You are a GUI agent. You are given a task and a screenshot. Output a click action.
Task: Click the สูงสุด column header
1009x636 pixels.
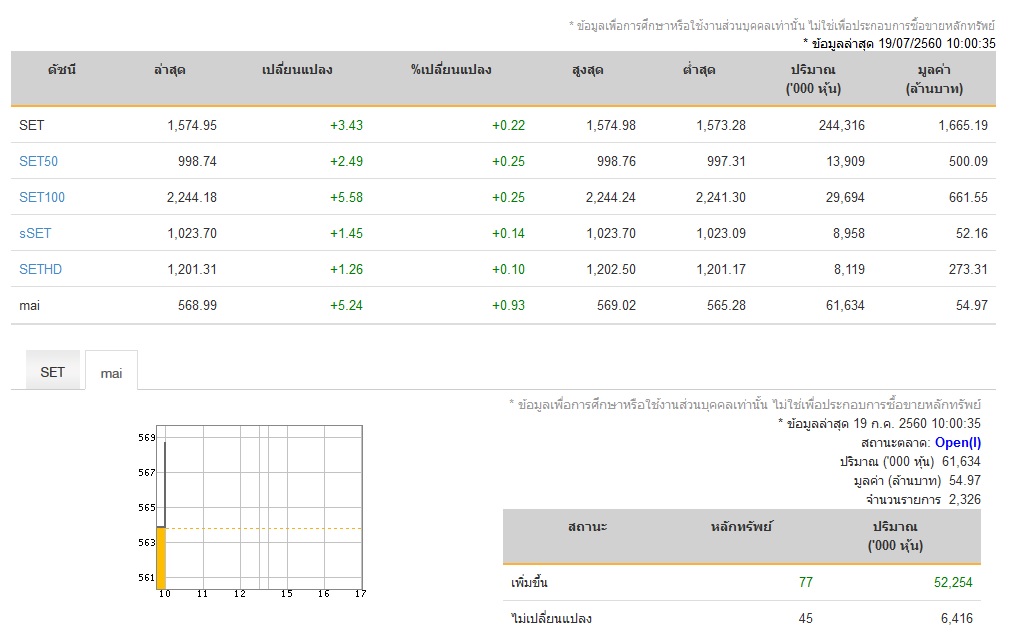[588, 70]
